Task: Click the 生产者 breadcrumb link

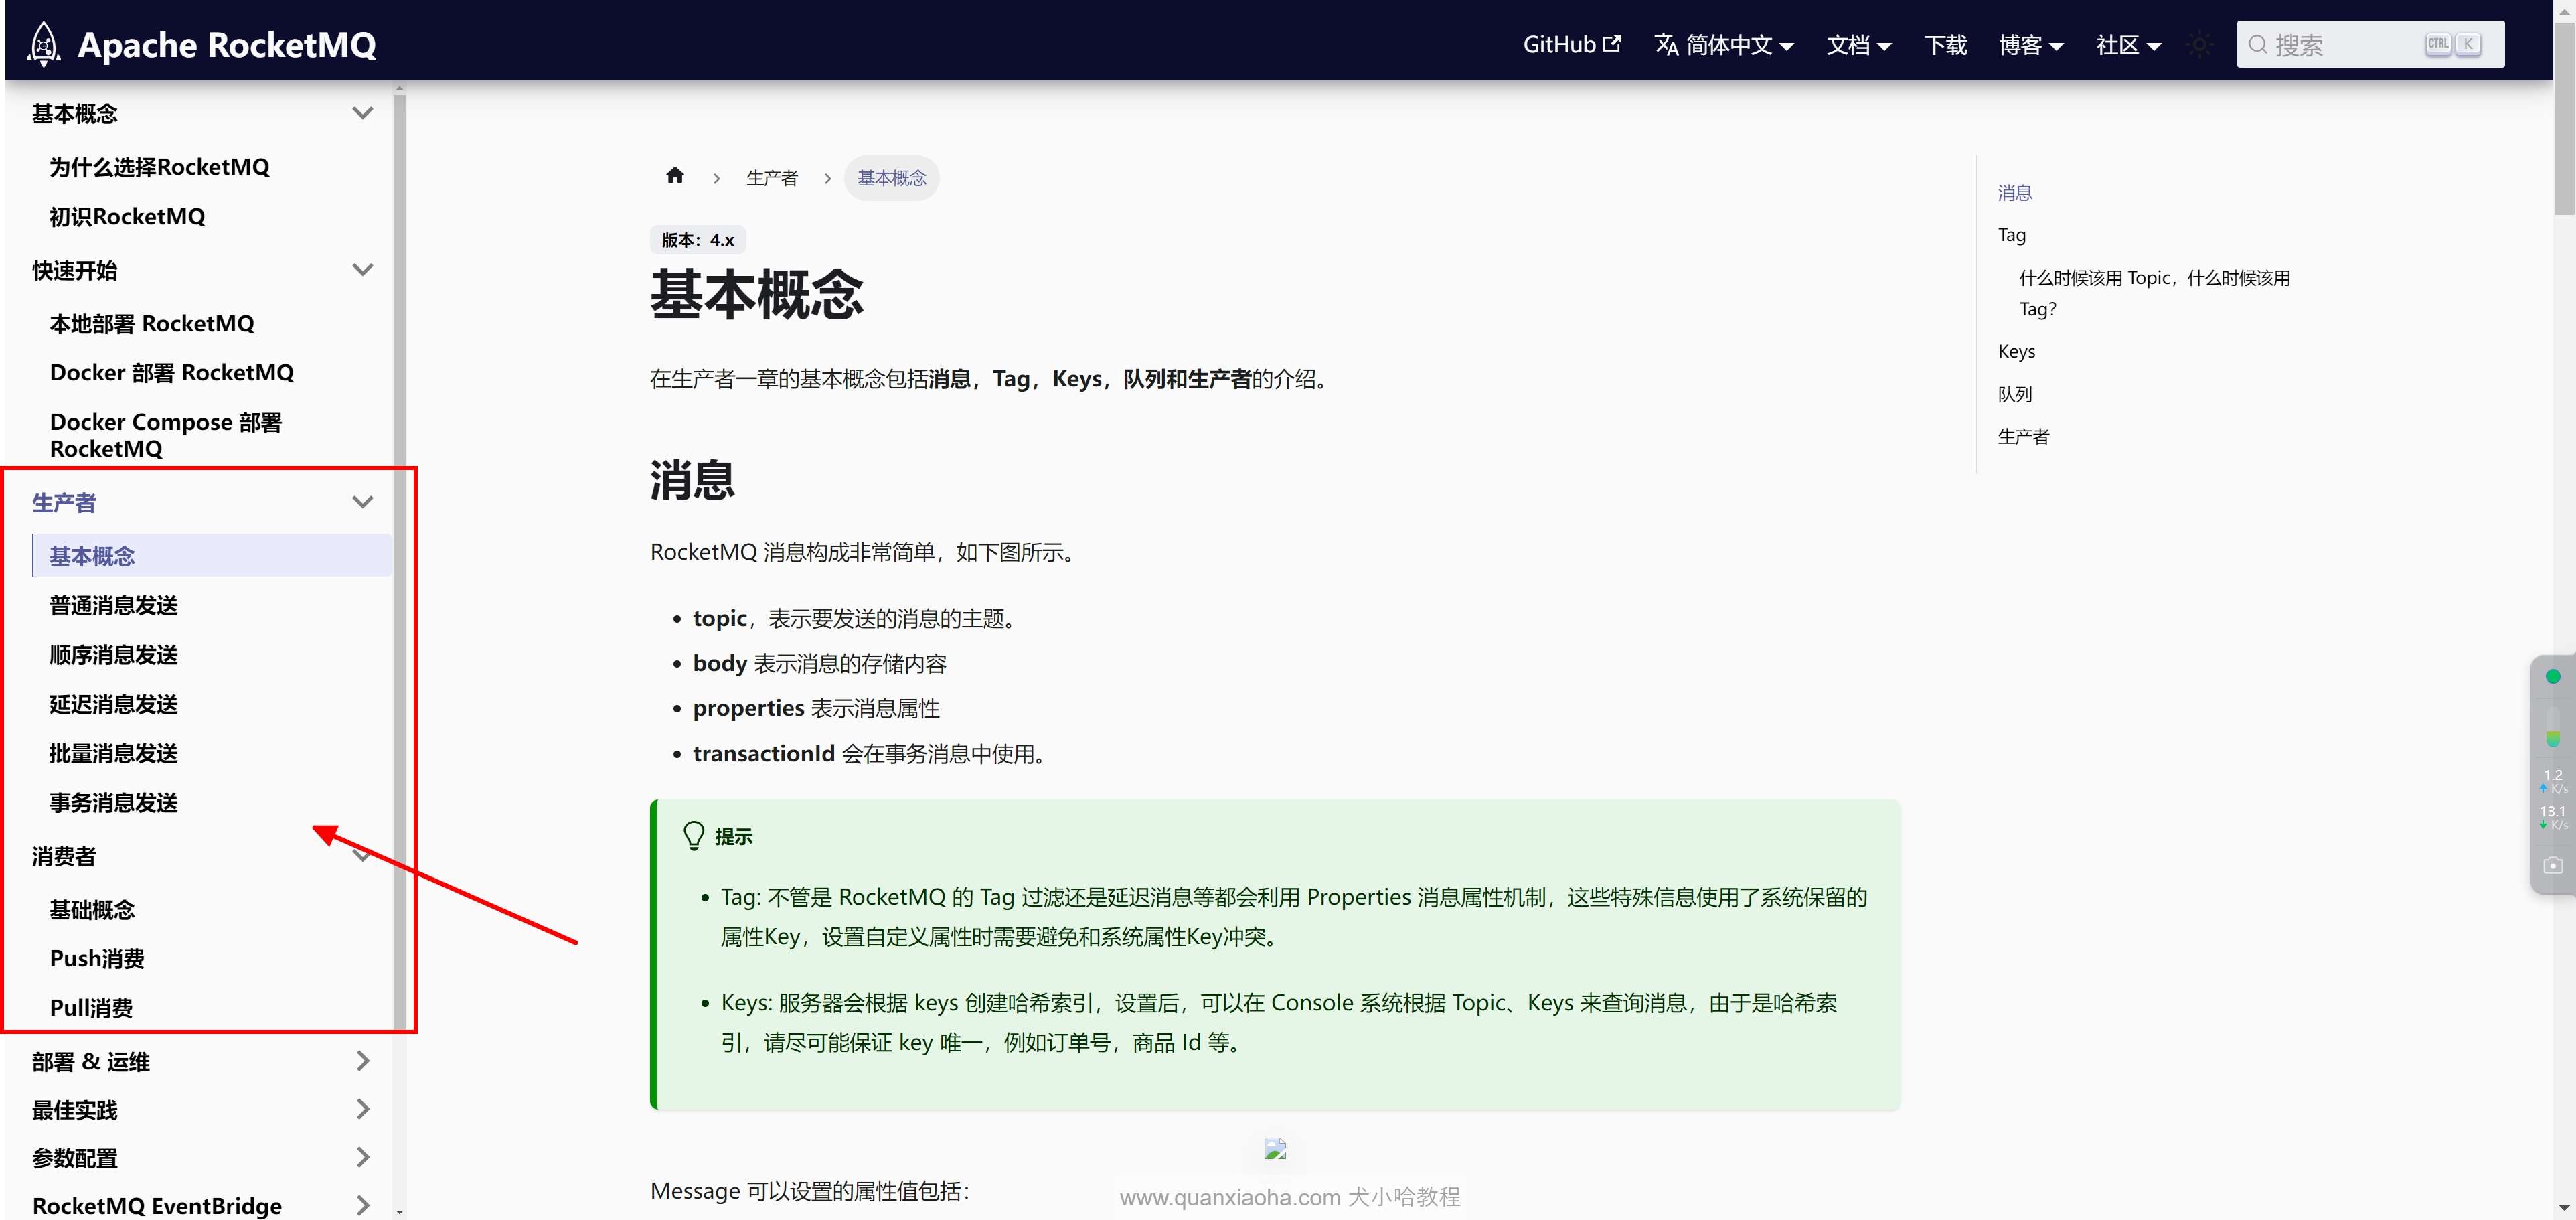Action: tap(772, 178)
